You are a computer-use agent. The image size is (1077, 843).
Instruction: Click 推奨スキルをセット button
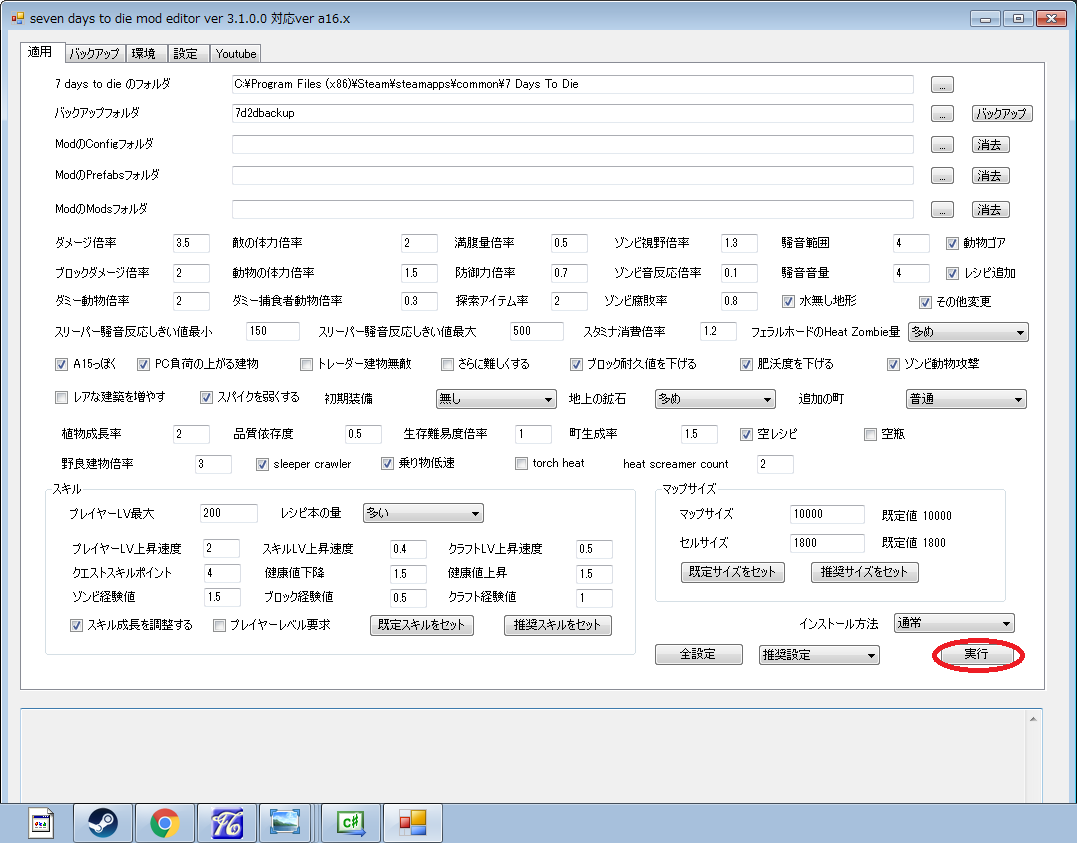click(x=557, y=625)
